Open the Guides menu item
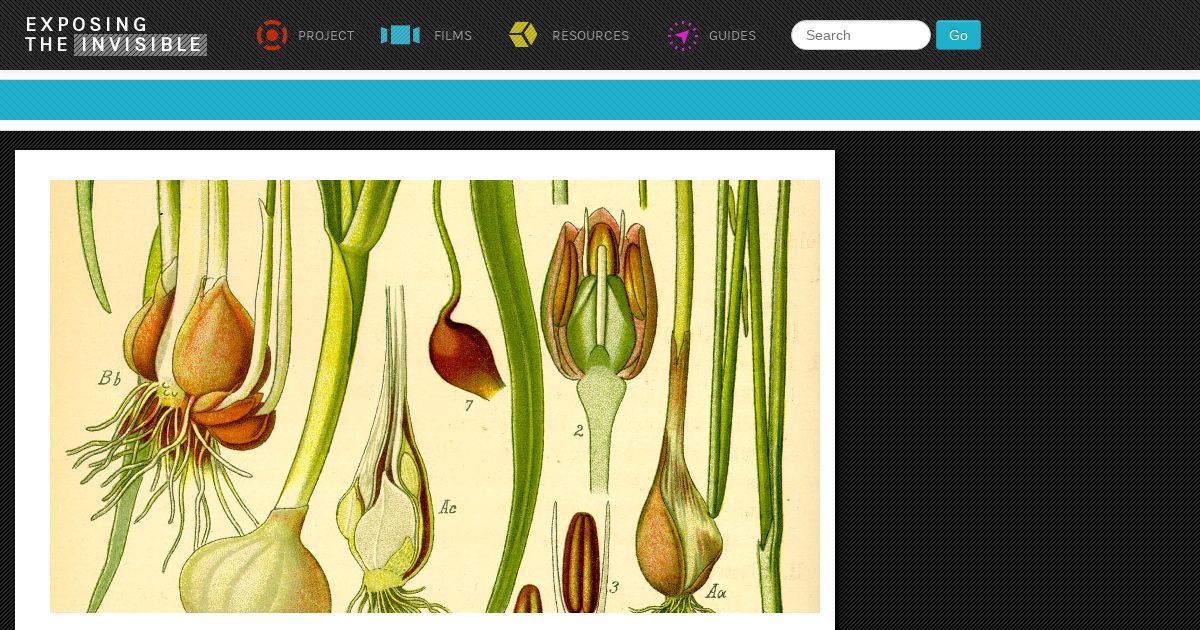Image resolution: width=1200 pixels, height=630 pixels. pyautogui.click(x=733, y=36)
